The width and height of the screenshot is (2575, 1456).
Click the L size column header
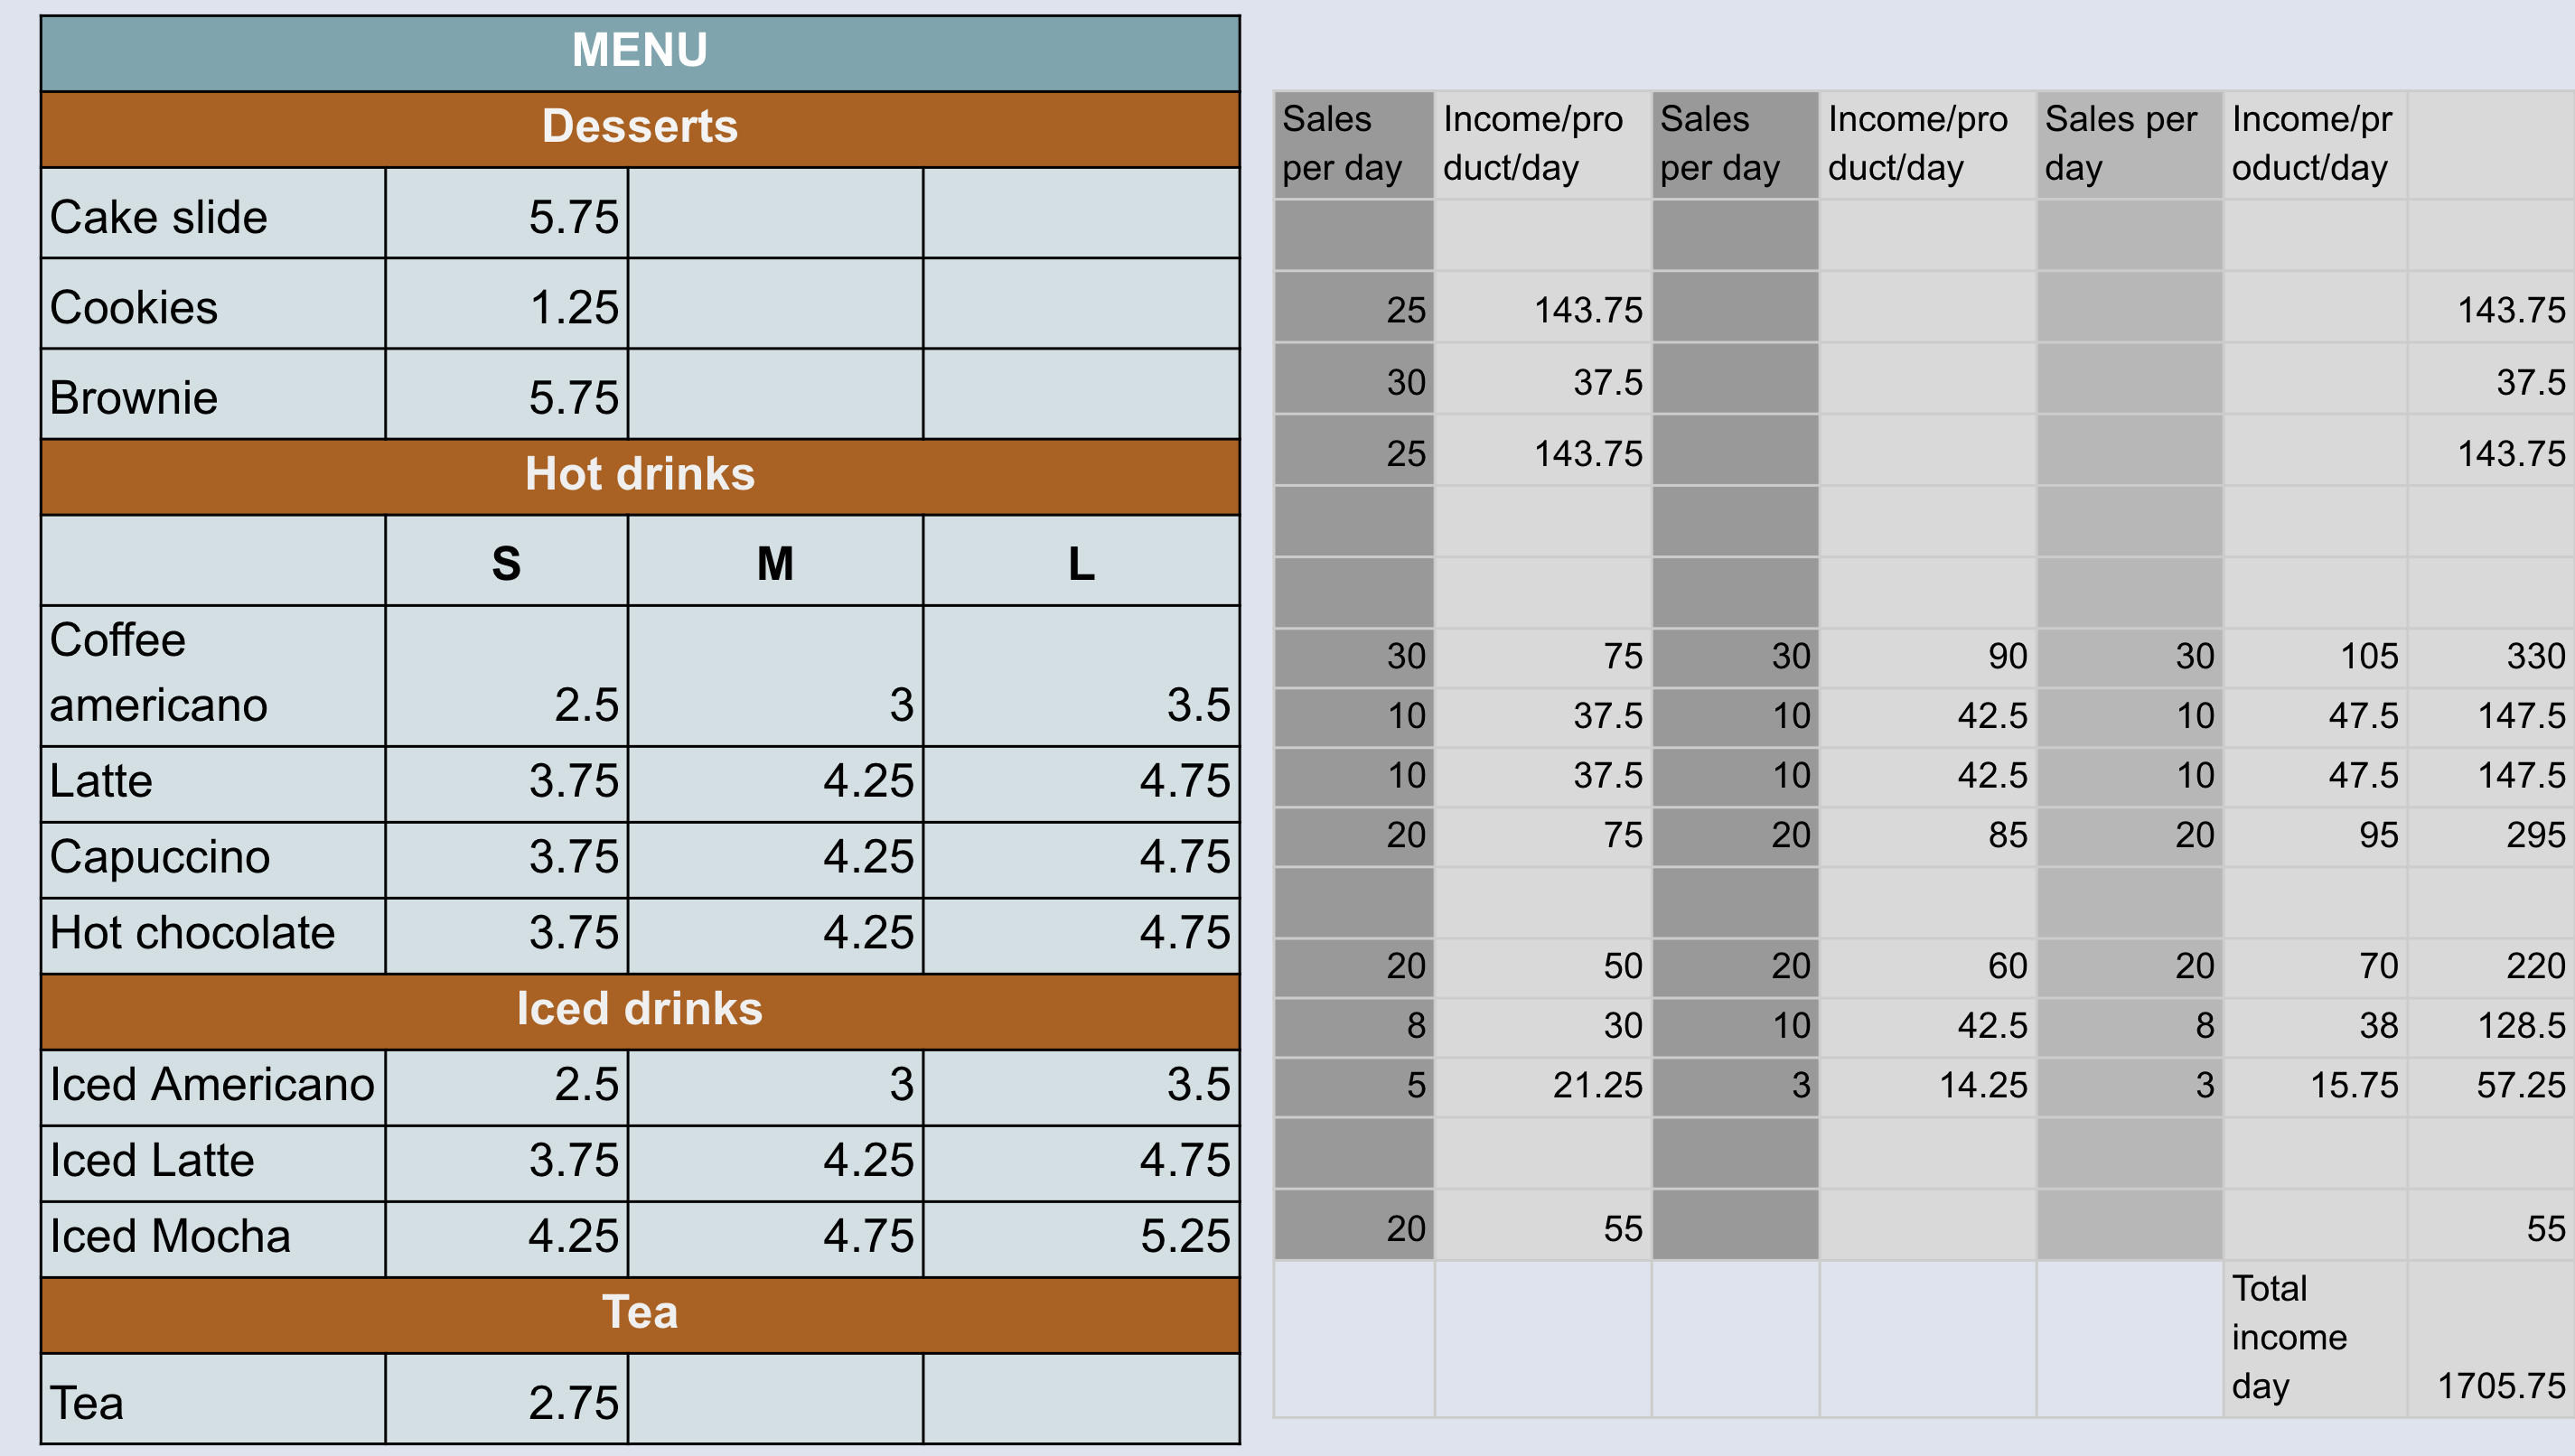1081,563
